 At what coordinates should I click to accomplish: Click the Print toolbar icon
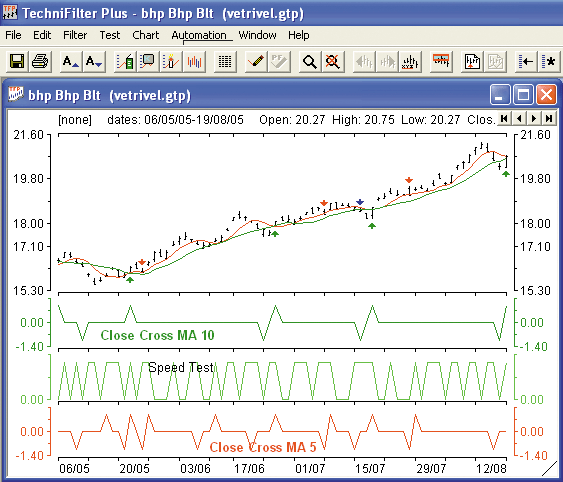[x=39, y=62]
